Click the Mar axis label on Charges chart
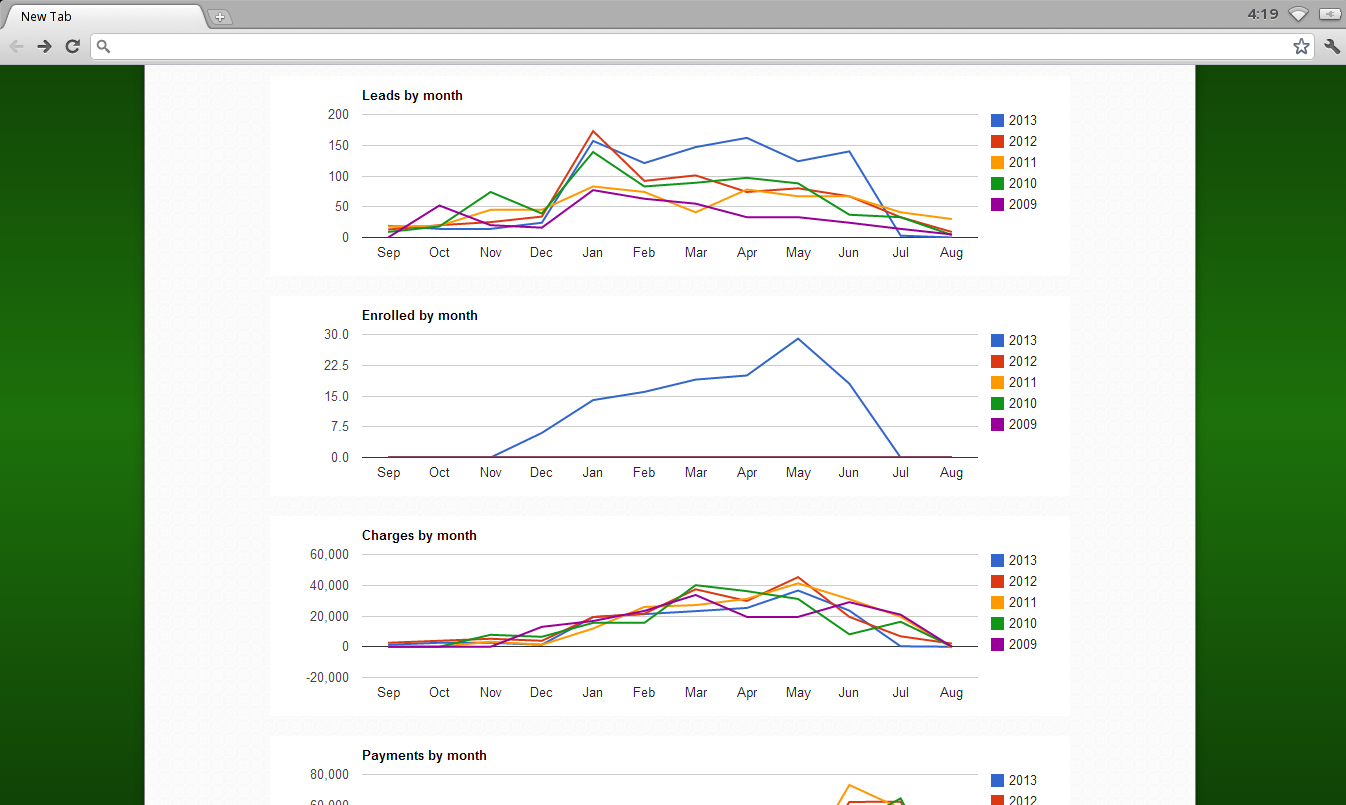1346x805 pixels. coord(696,692)
